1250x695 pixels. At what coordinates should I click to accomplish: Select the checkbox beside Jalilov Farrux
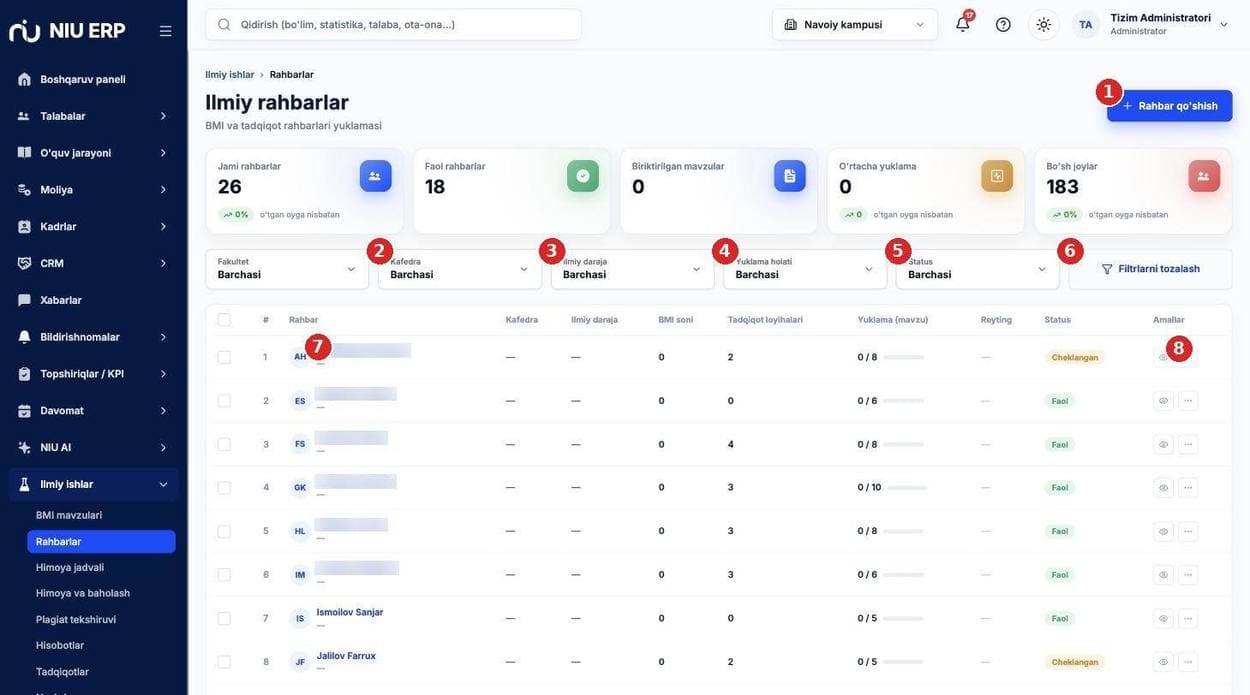click(224, 662)
